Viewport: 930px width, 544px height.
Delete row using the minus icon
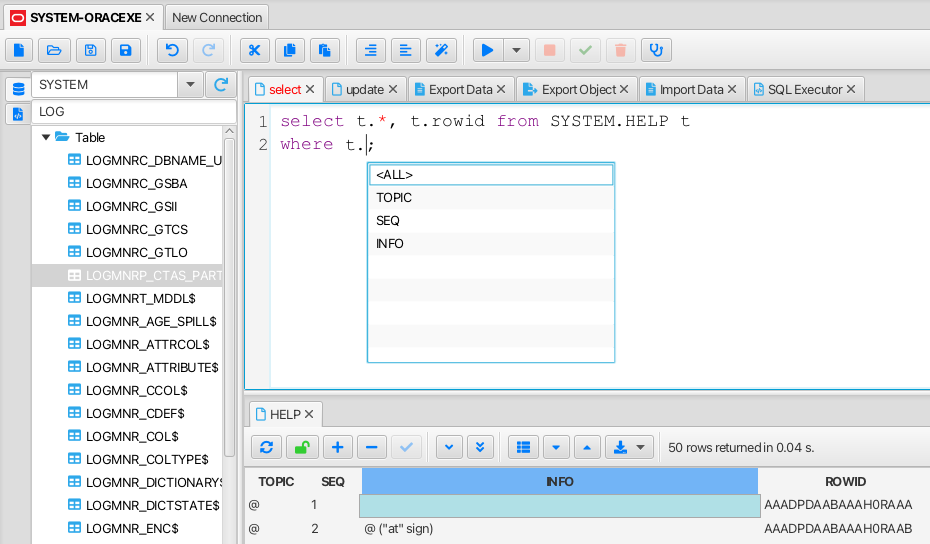pyautogui.click(x=371, y=447)
